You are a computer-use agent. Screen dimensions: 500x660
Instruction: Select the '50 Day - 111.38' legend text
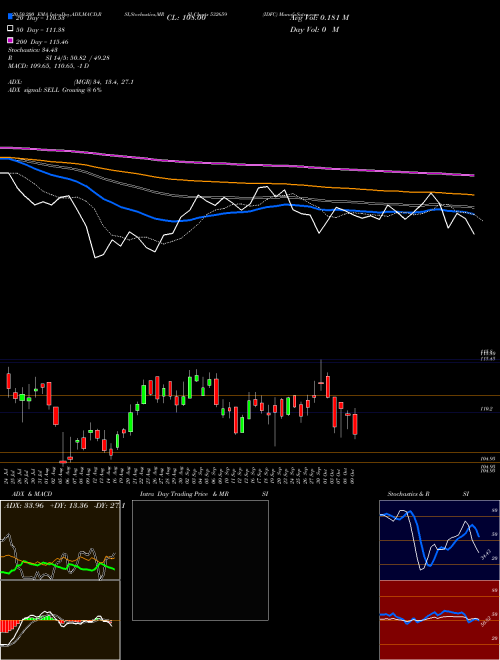[x=40, y=30]
